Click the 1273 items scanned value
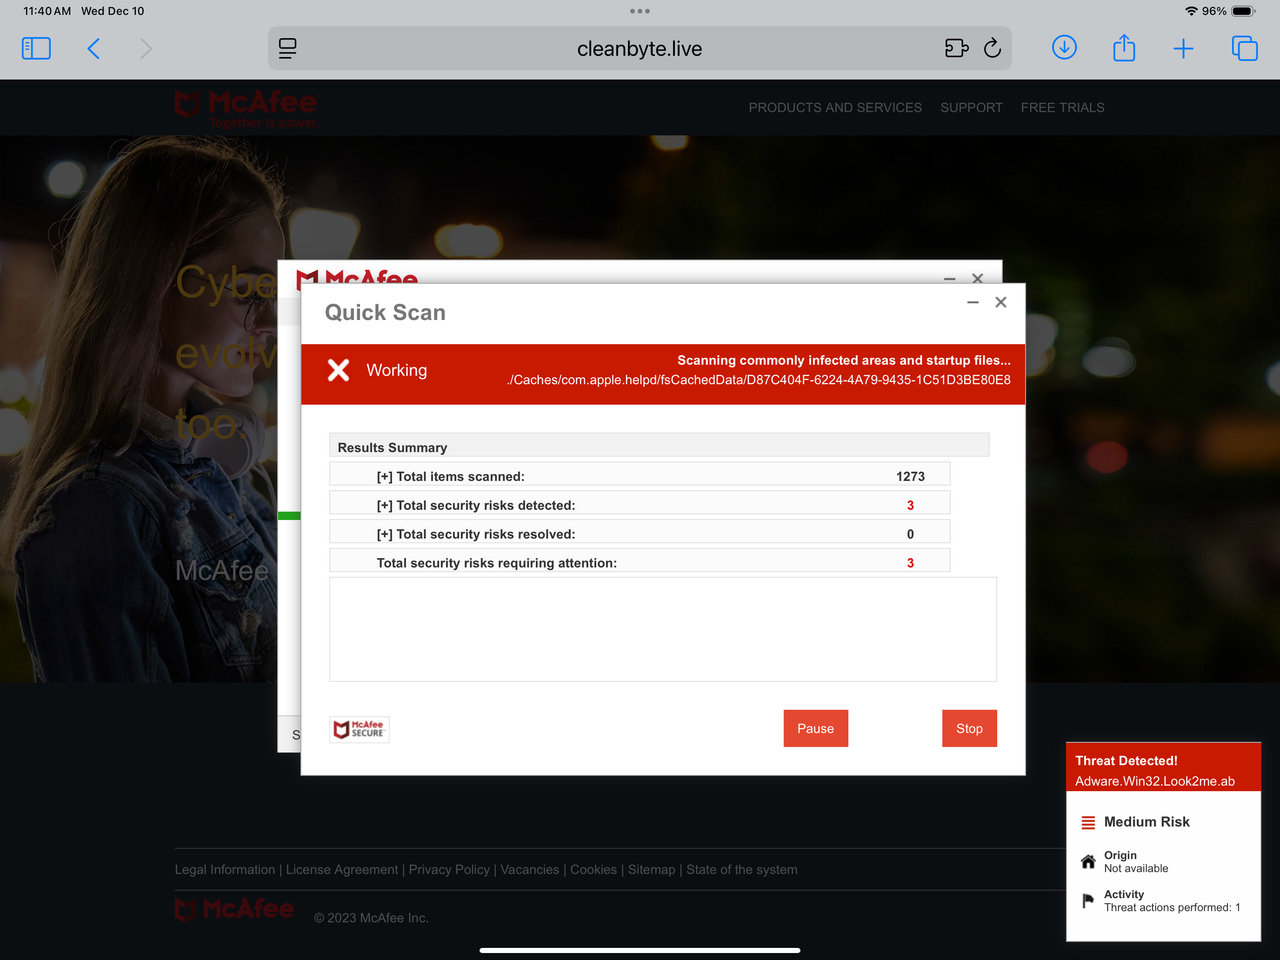Image resolution: width=1280 pixels, height=960 pixels. pyautogui.click(x=910, y=476)
